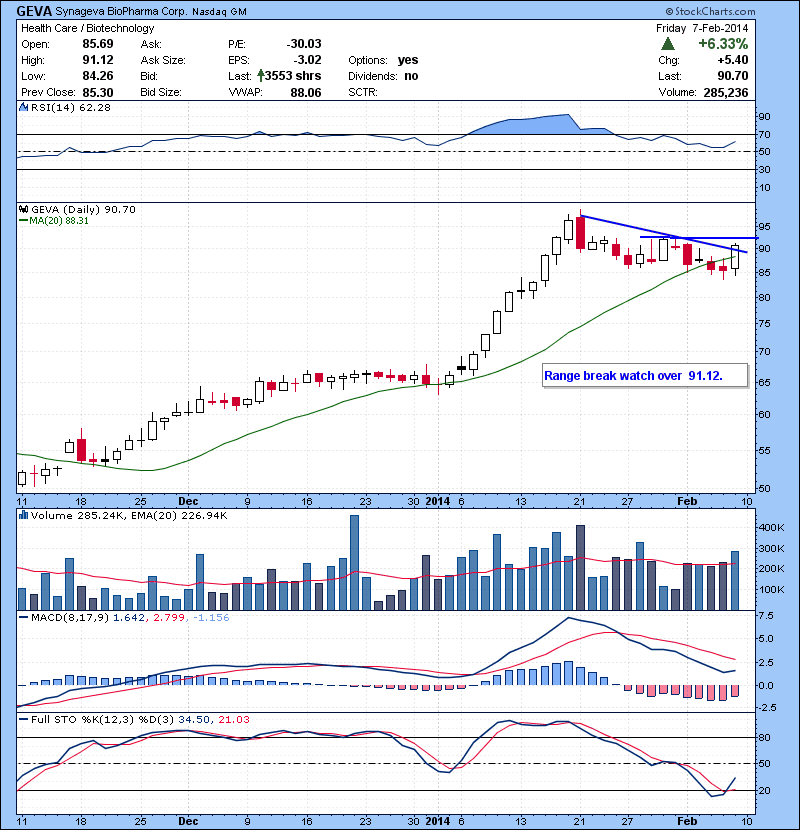Click the Full STO %D value 21.03
Screen dimensions: 800x830
tap(233, 719)
